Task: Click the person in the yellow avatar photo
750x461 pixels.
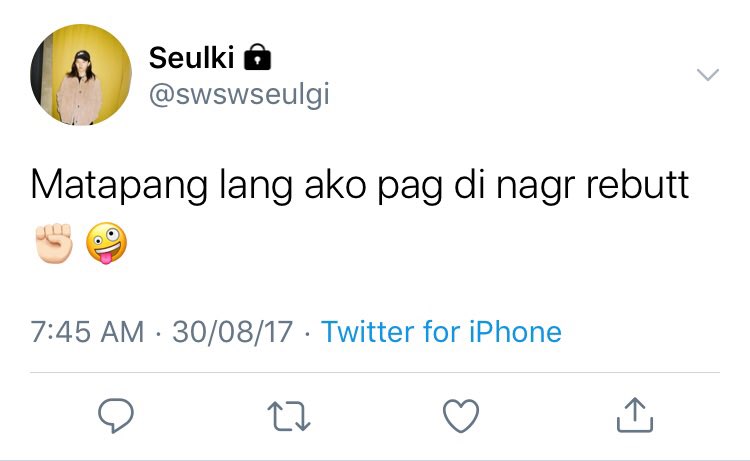Action: pos(80,88)
